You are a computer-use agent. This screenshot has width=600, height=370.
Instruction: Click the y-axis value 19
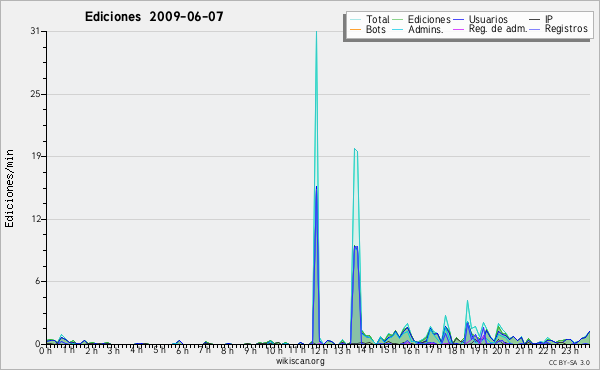tap(36, 156)
